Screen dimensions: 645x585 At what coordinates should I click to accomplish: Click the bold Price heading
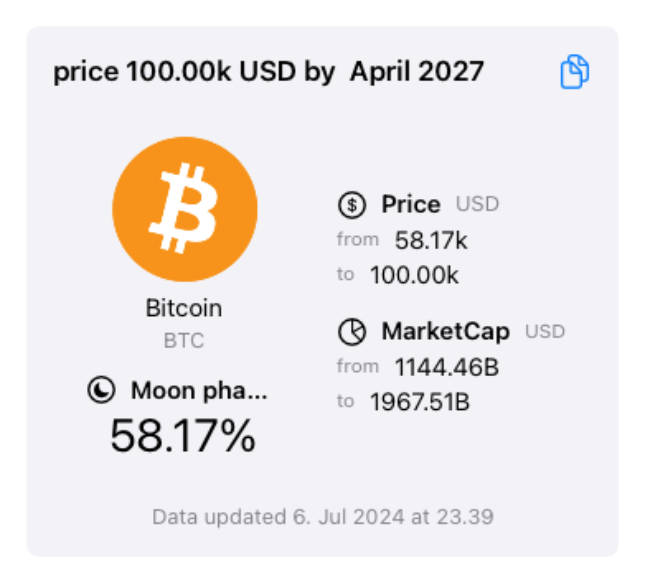click(410, 205)
